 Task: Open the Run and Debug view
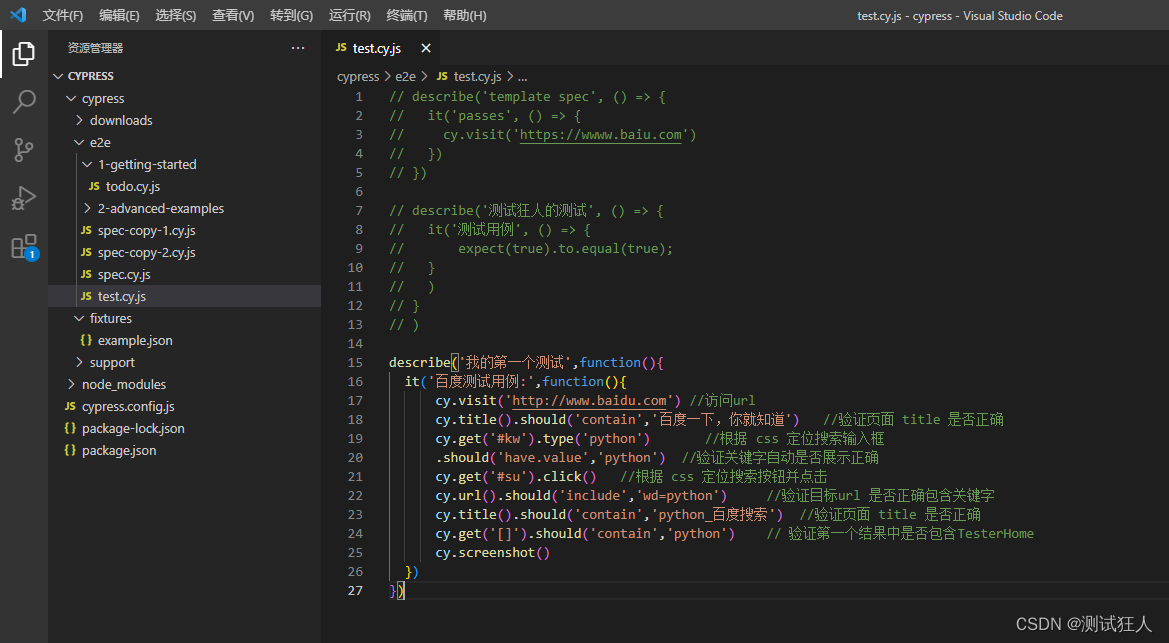pos(24,198)
